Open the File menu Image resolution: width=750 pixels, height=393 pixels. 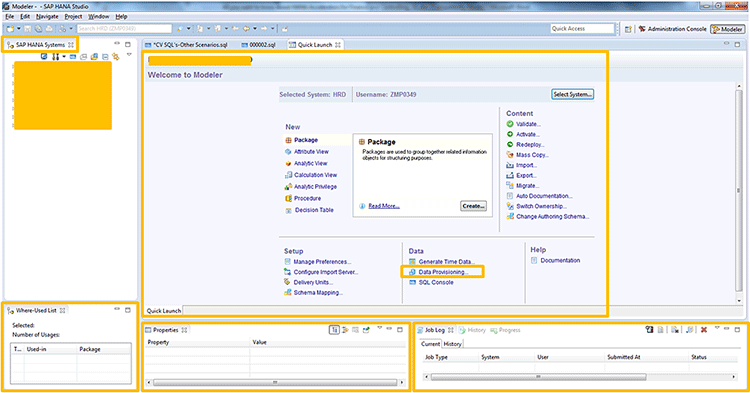click(x=10, y=16)
